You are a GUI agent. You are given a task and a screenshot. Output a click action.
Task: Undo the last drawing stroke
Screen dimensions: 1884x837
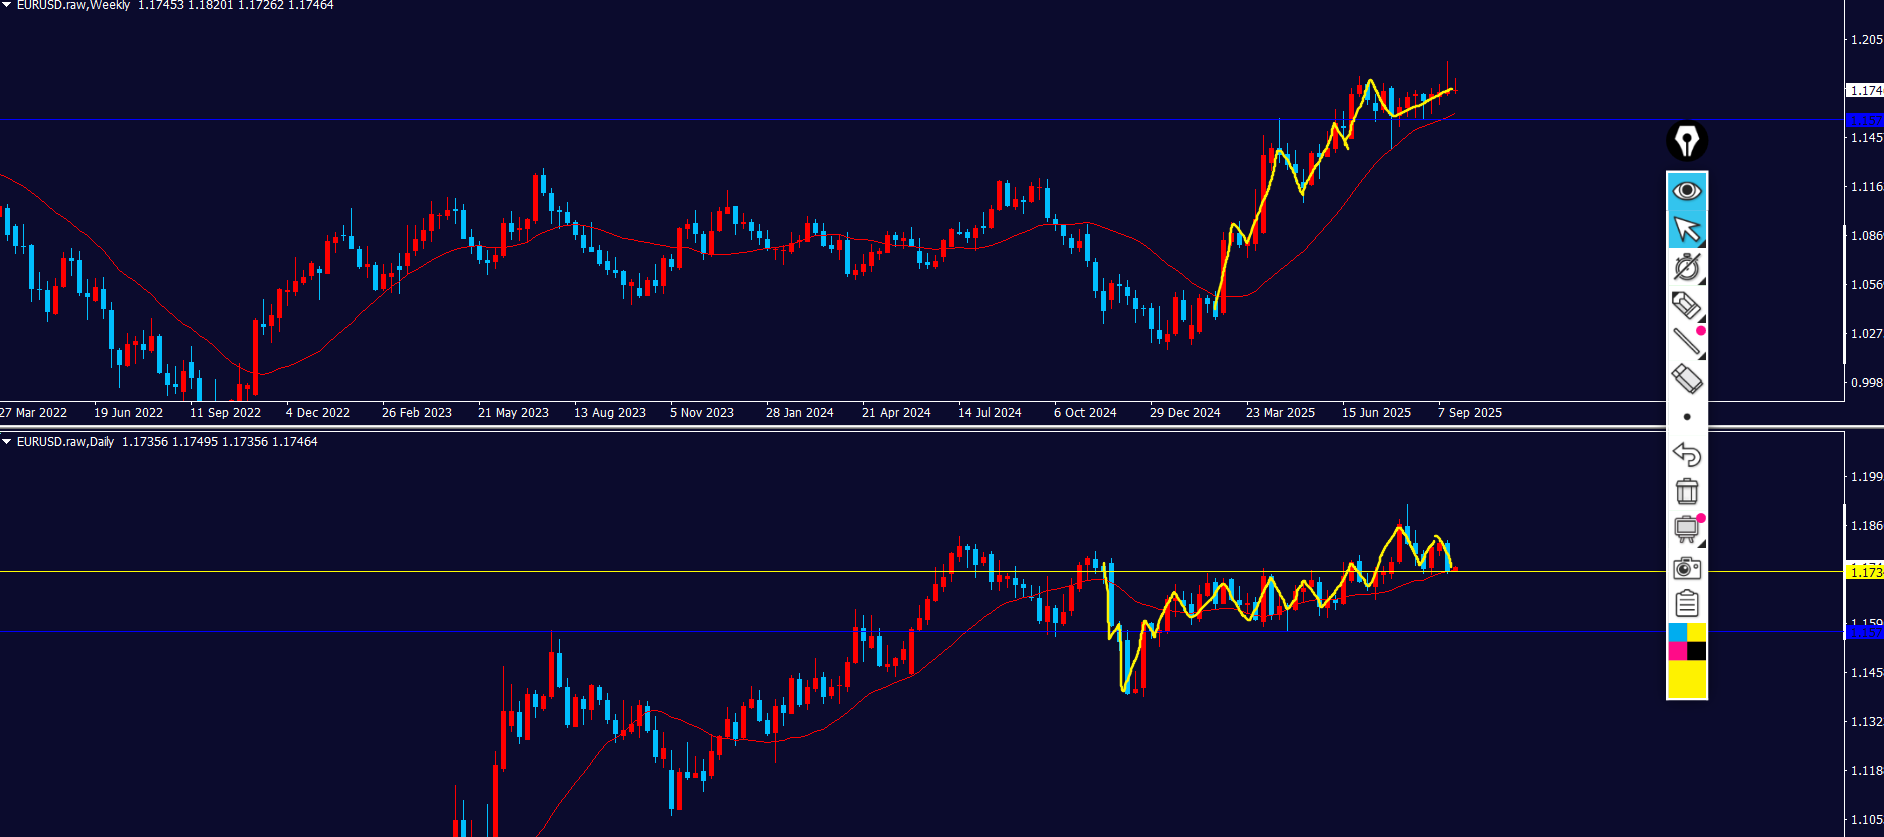1687,454
